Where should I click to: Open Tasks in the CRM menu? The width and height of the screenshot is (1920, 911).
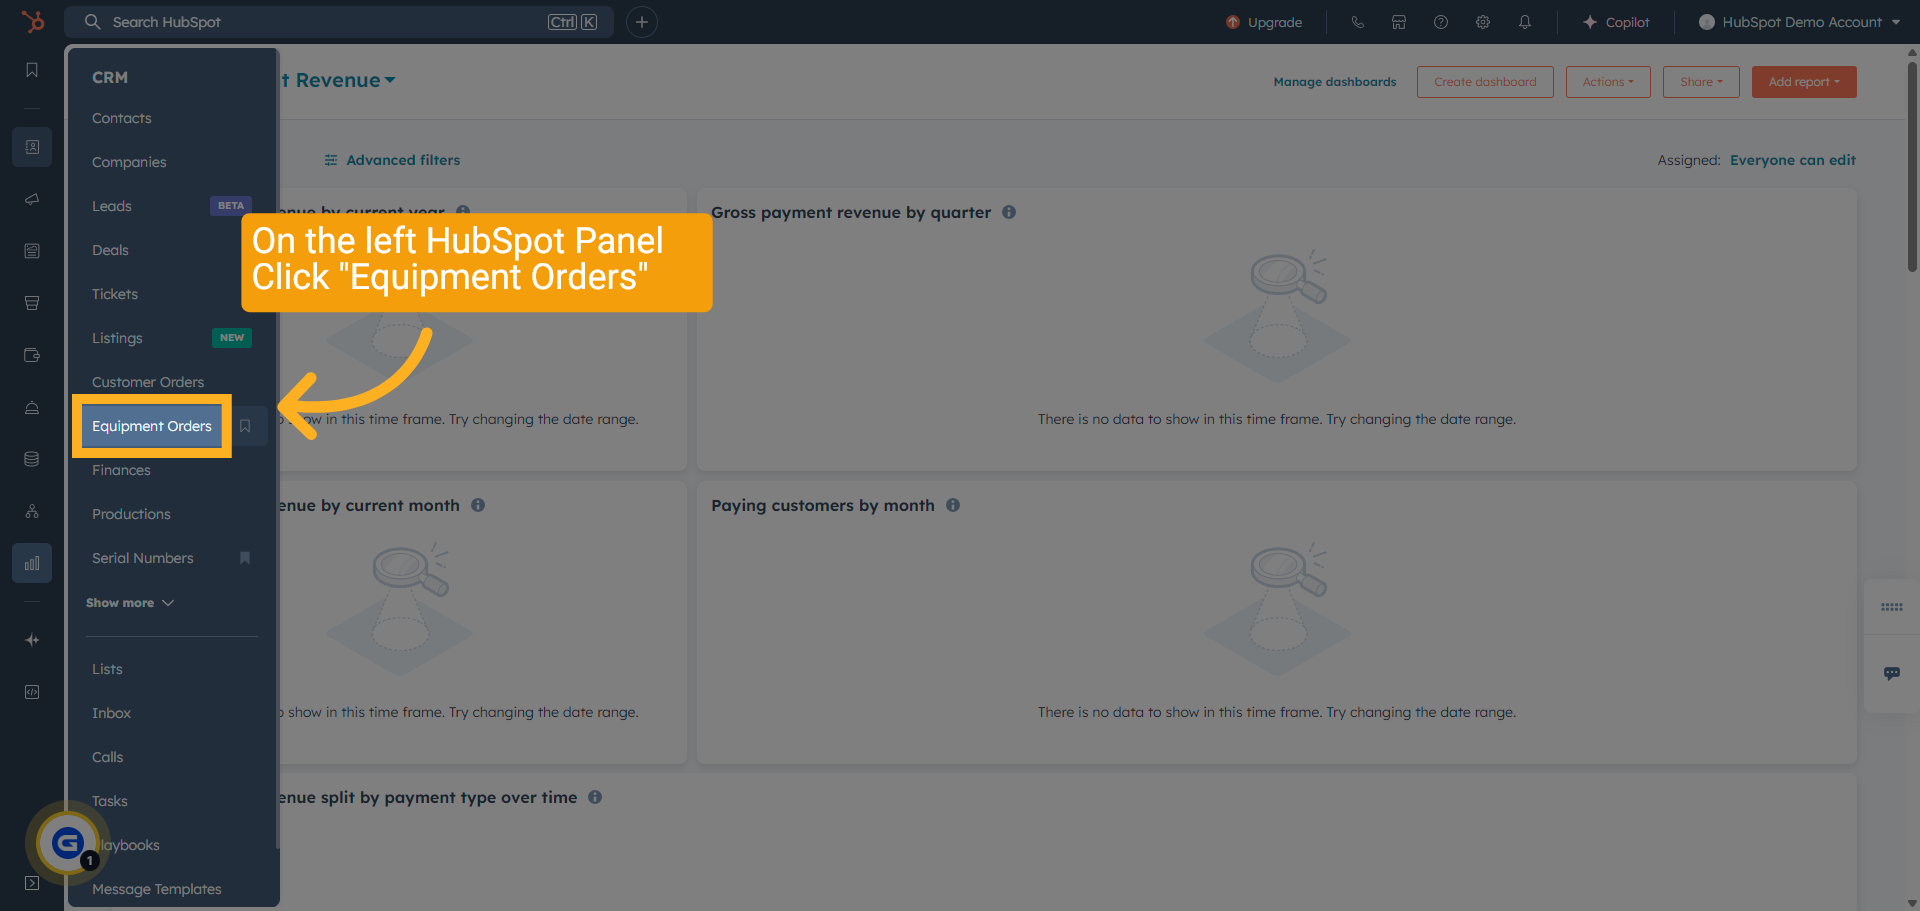pos(109,801)
